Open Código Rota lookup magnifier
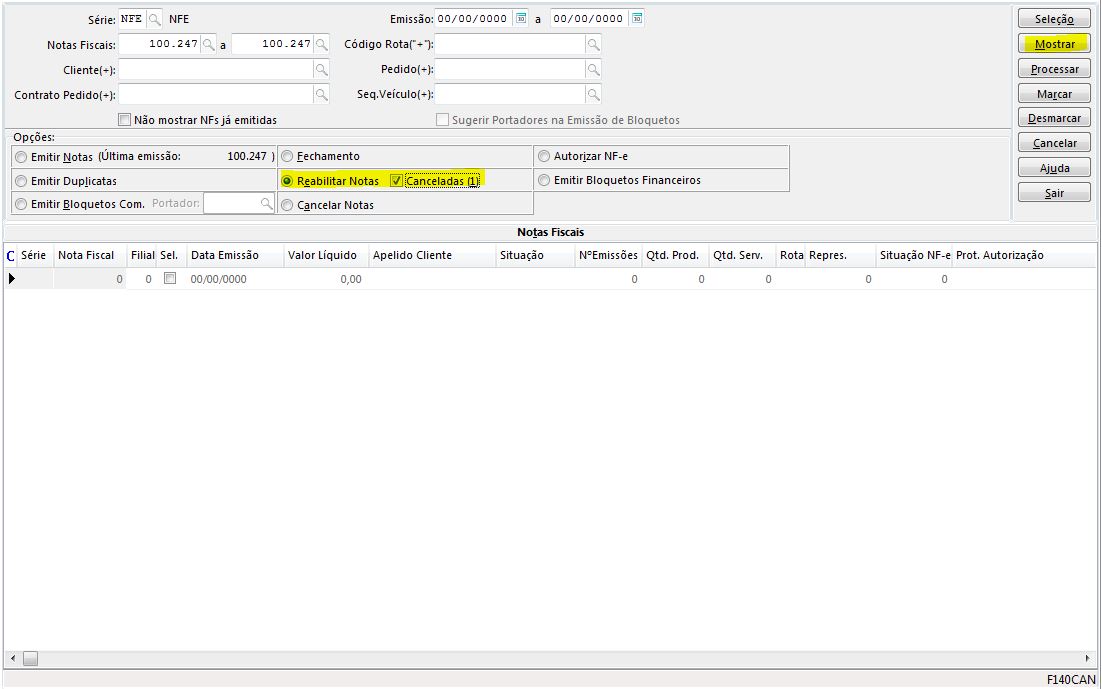Viewport: 1102px width, 689px height. tap(593, 44)
